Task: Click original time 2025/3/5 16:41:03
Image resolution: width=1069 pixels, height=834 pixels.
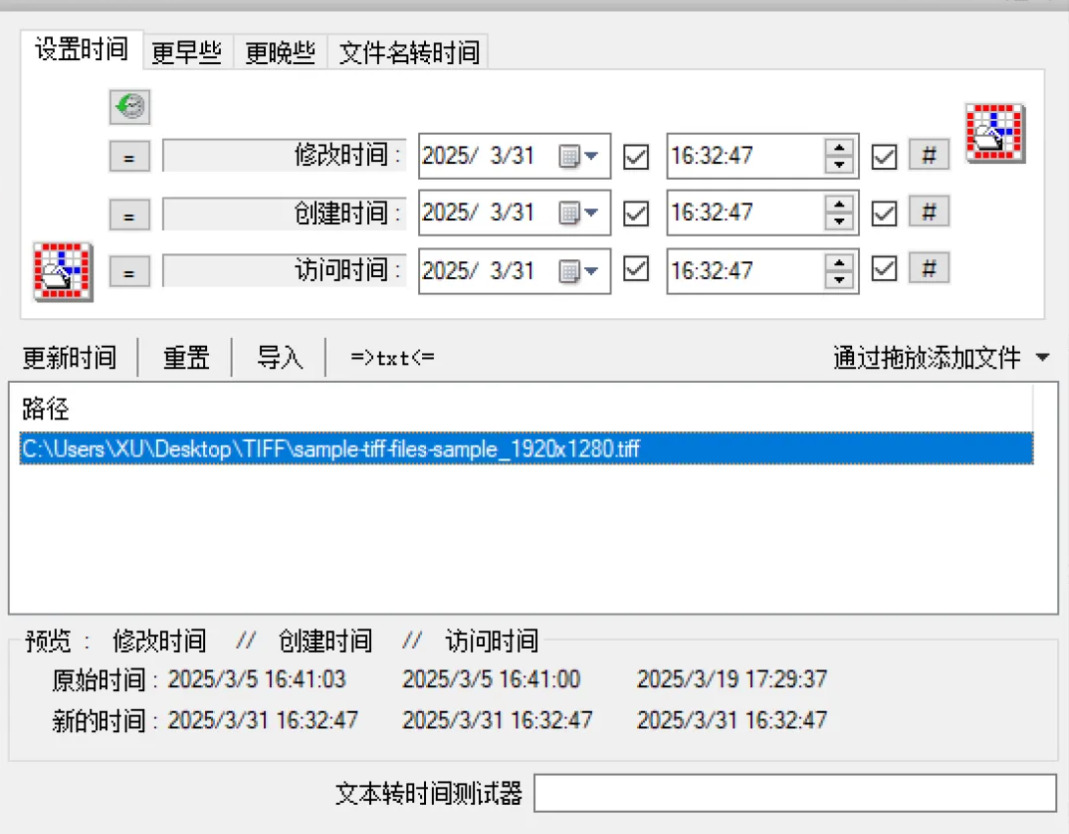Action: point(257,679)
